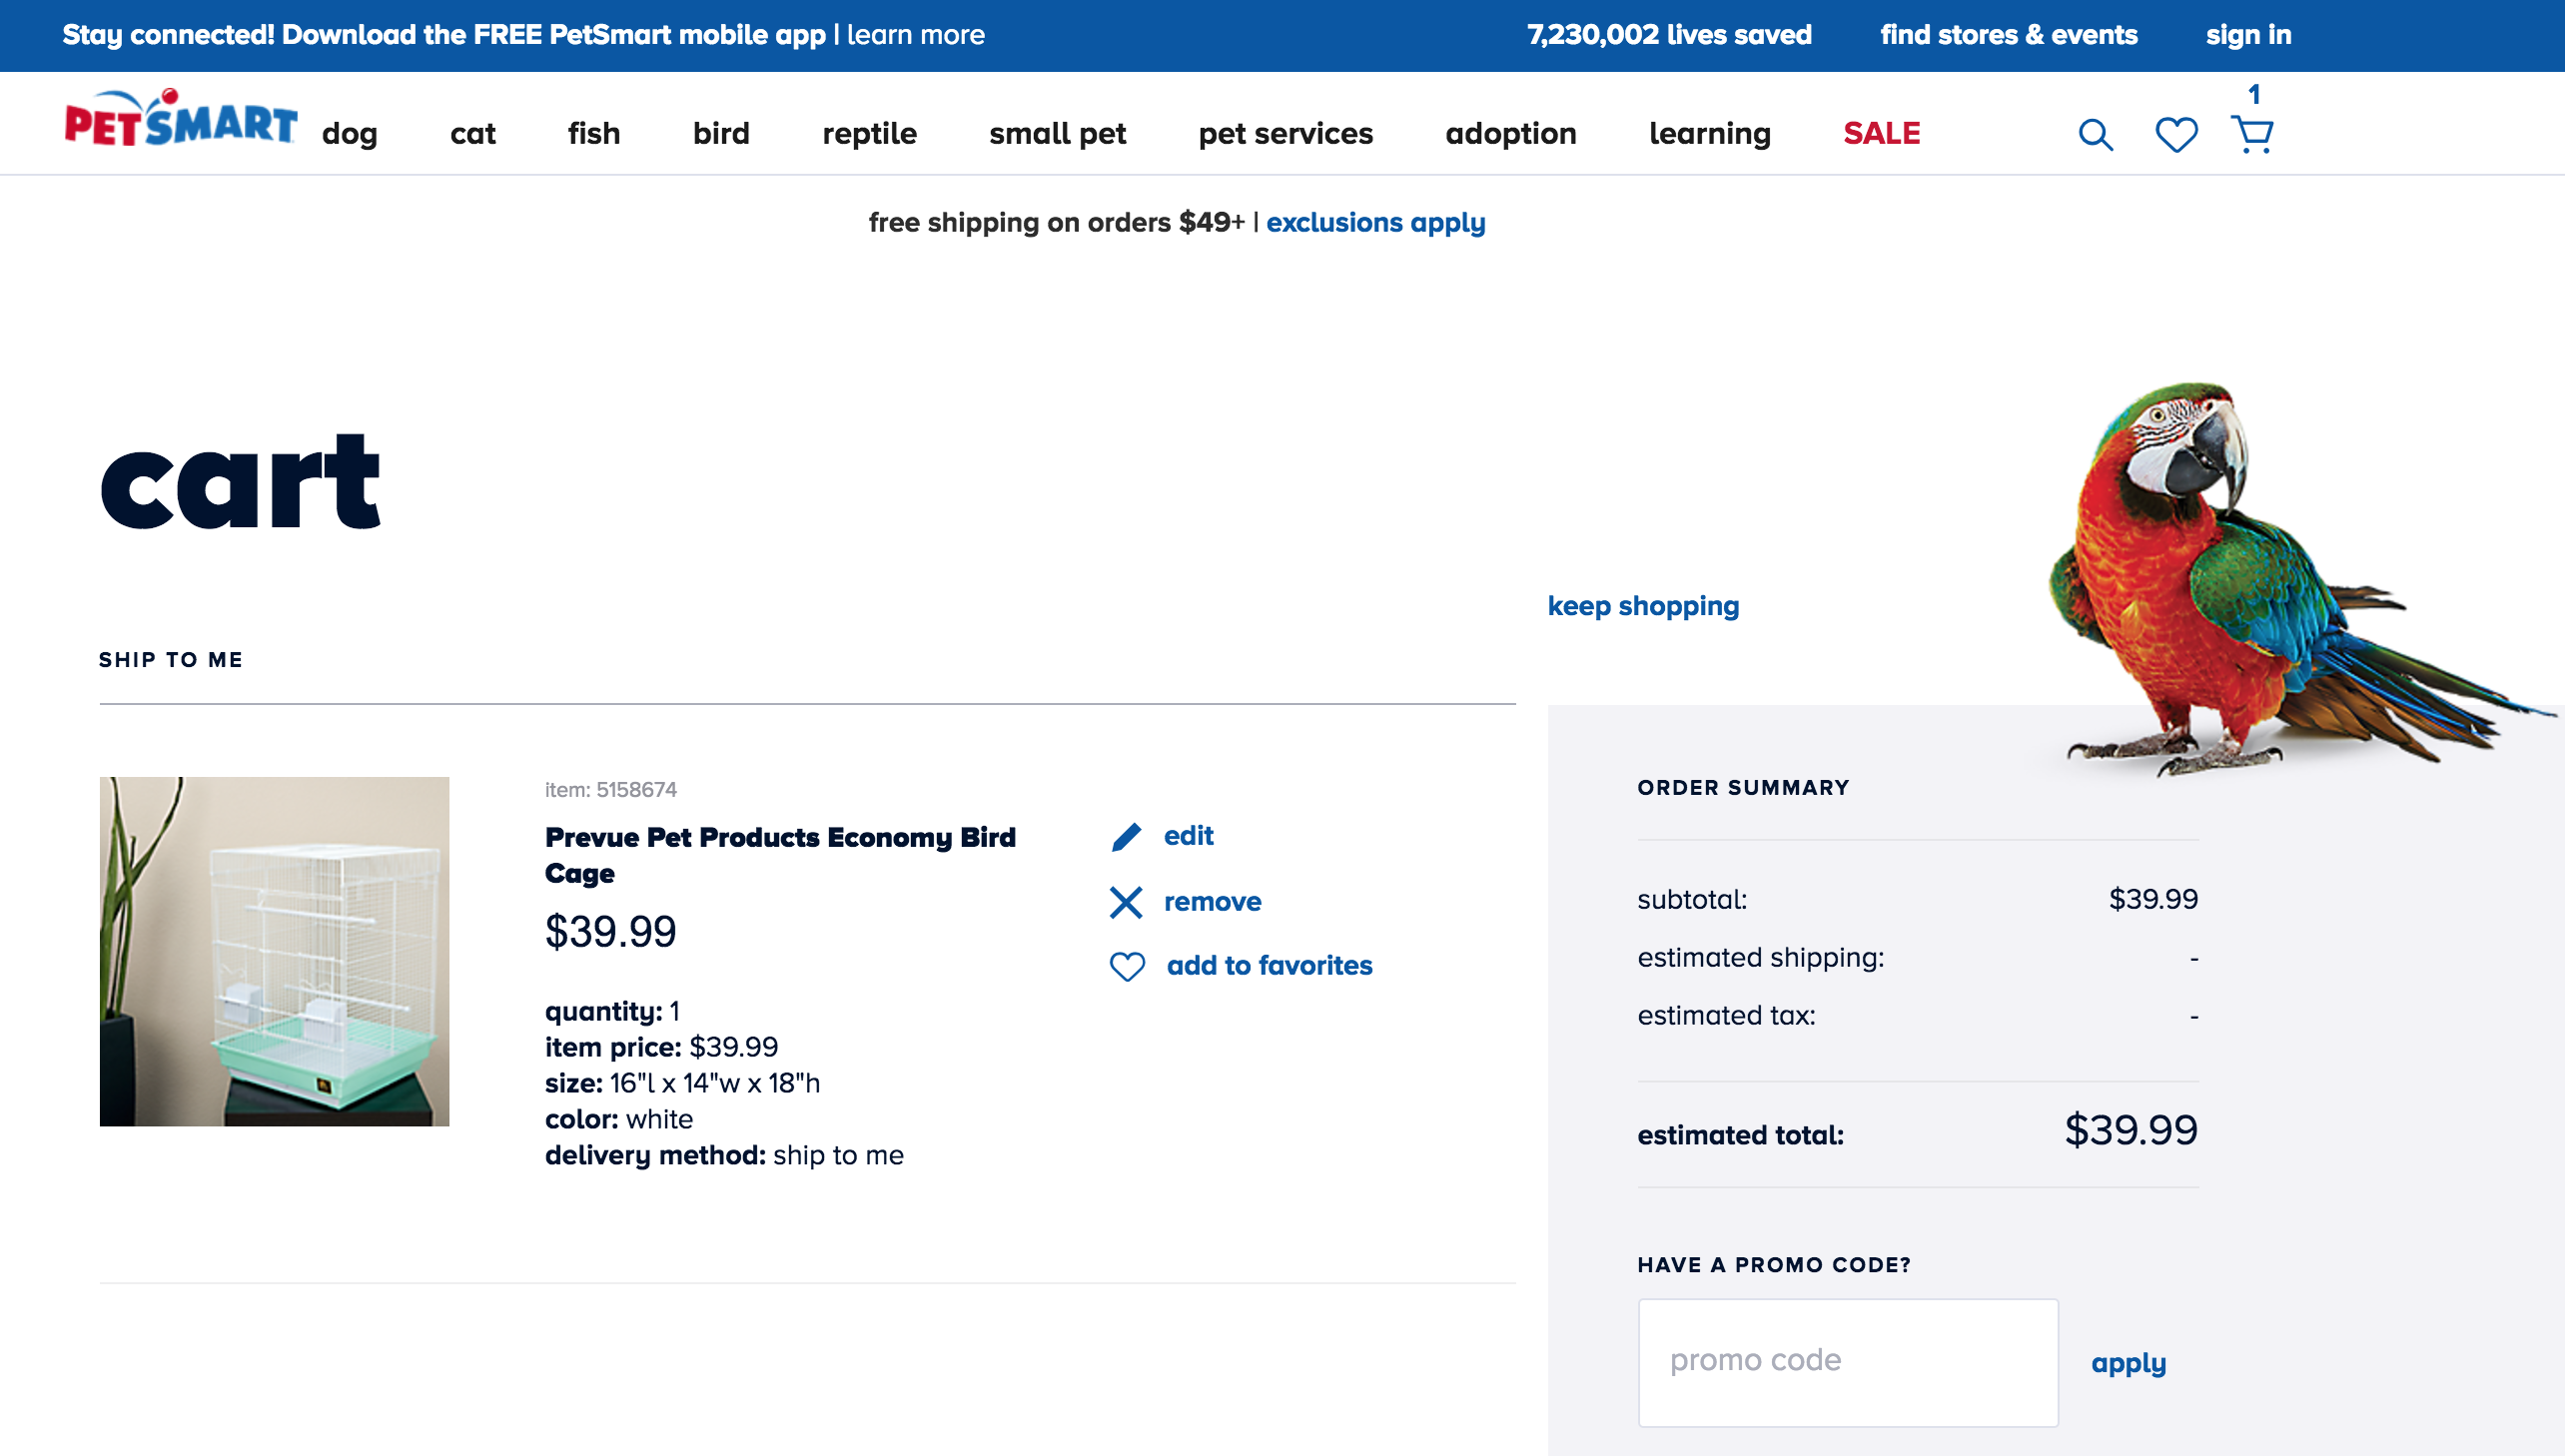Open search with the magnifying glass icon

pyautogui.click(x=2095, y=134)
